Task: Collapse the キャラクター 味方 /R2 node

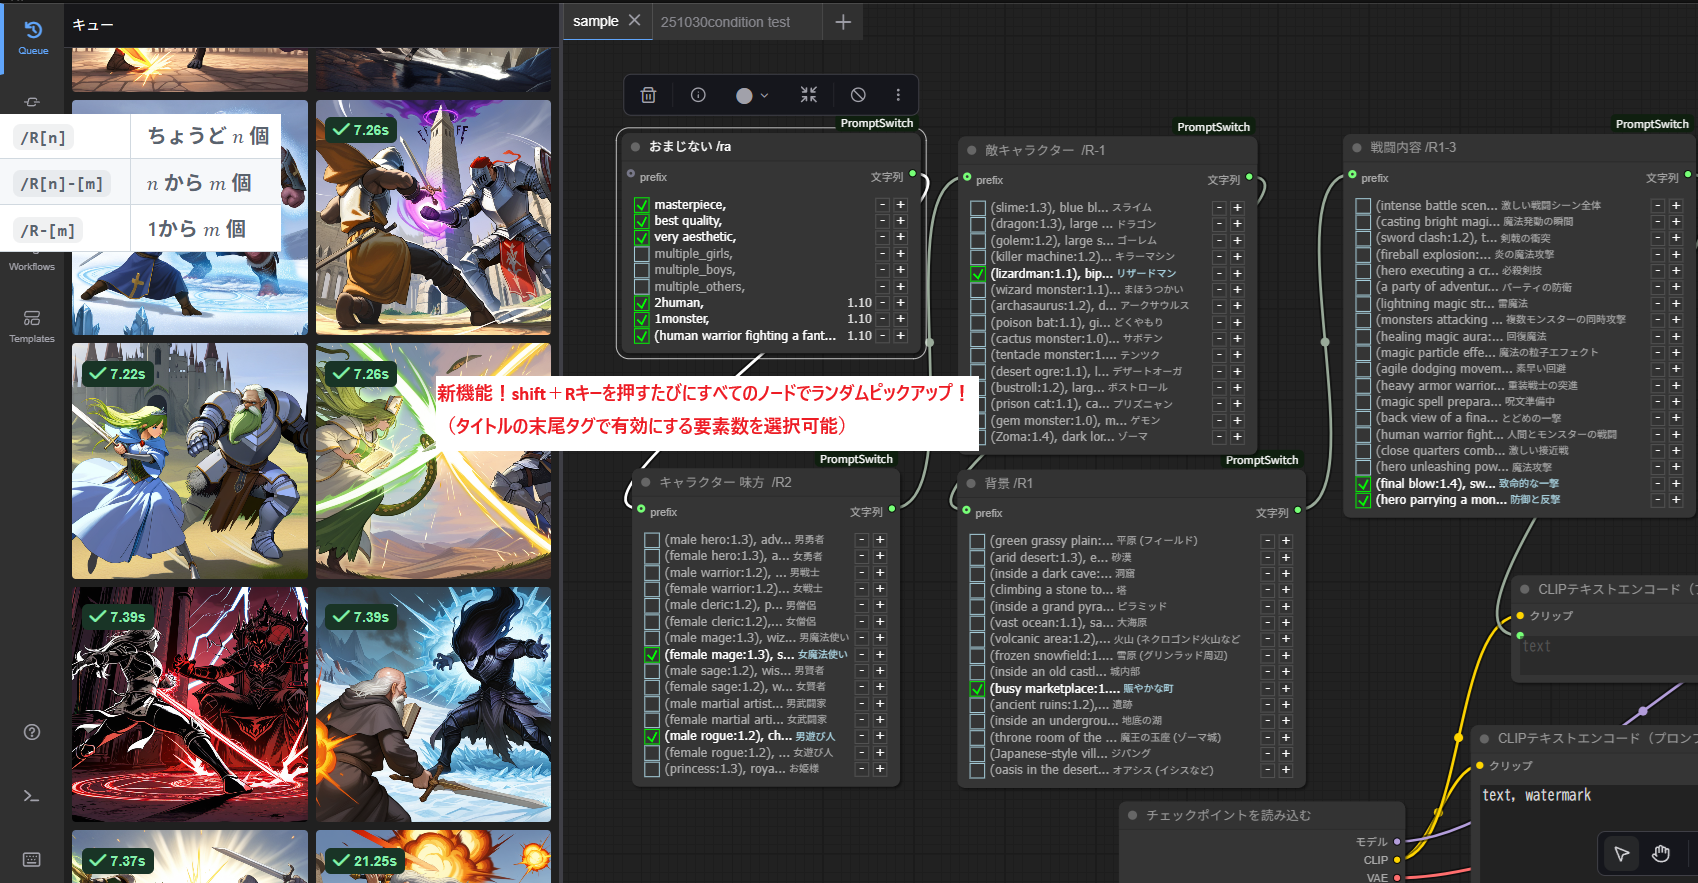Action: click(x=646, y=482)
